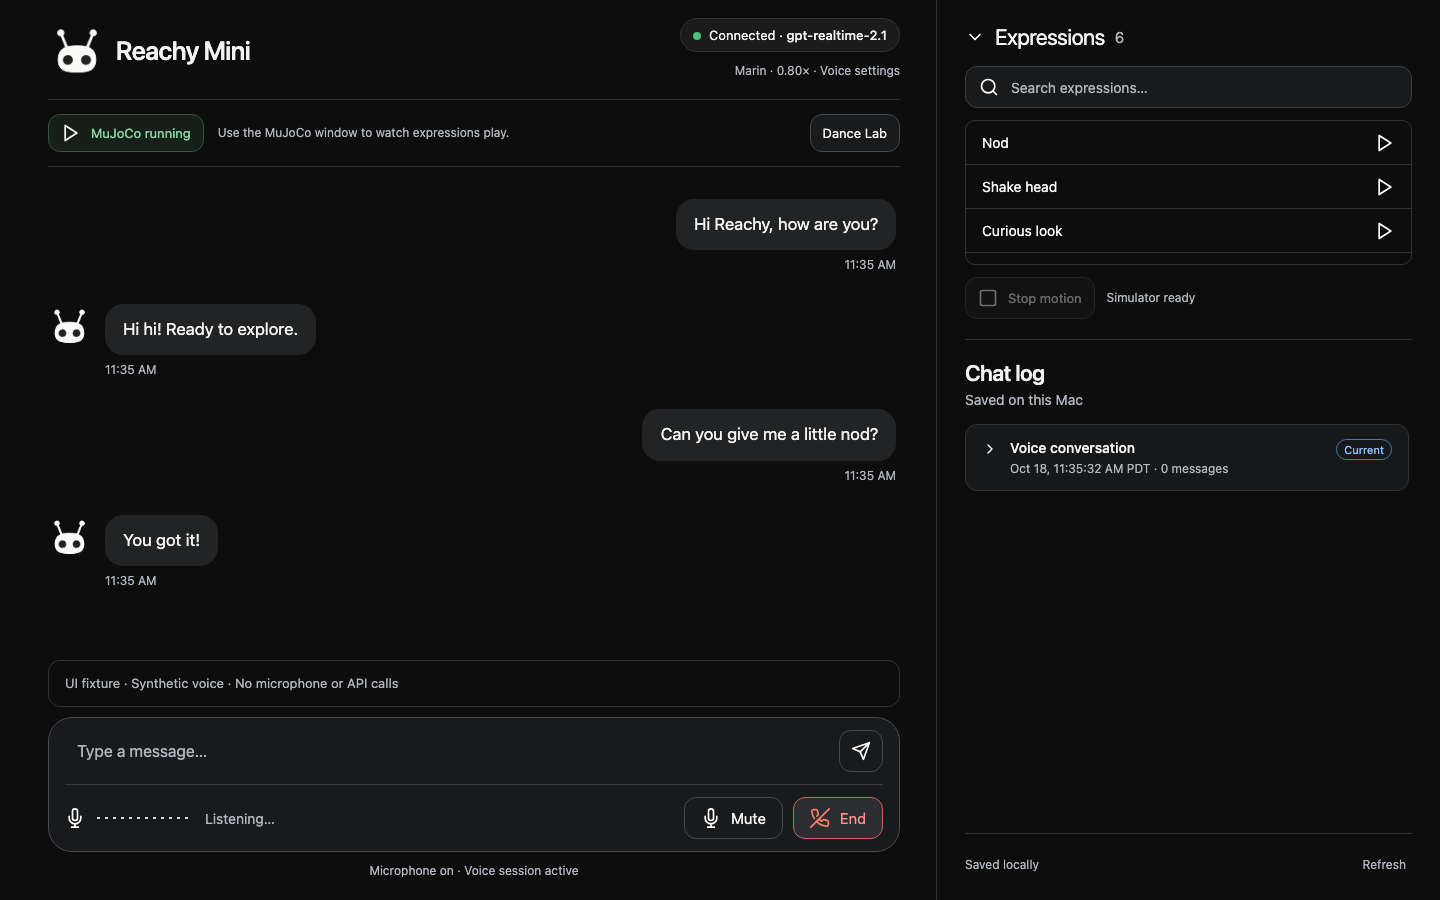Viewport: 1440px width, 900px height.
Task: Click the Connected gpt-realtime-2.1 status pill
Action: 790,35
